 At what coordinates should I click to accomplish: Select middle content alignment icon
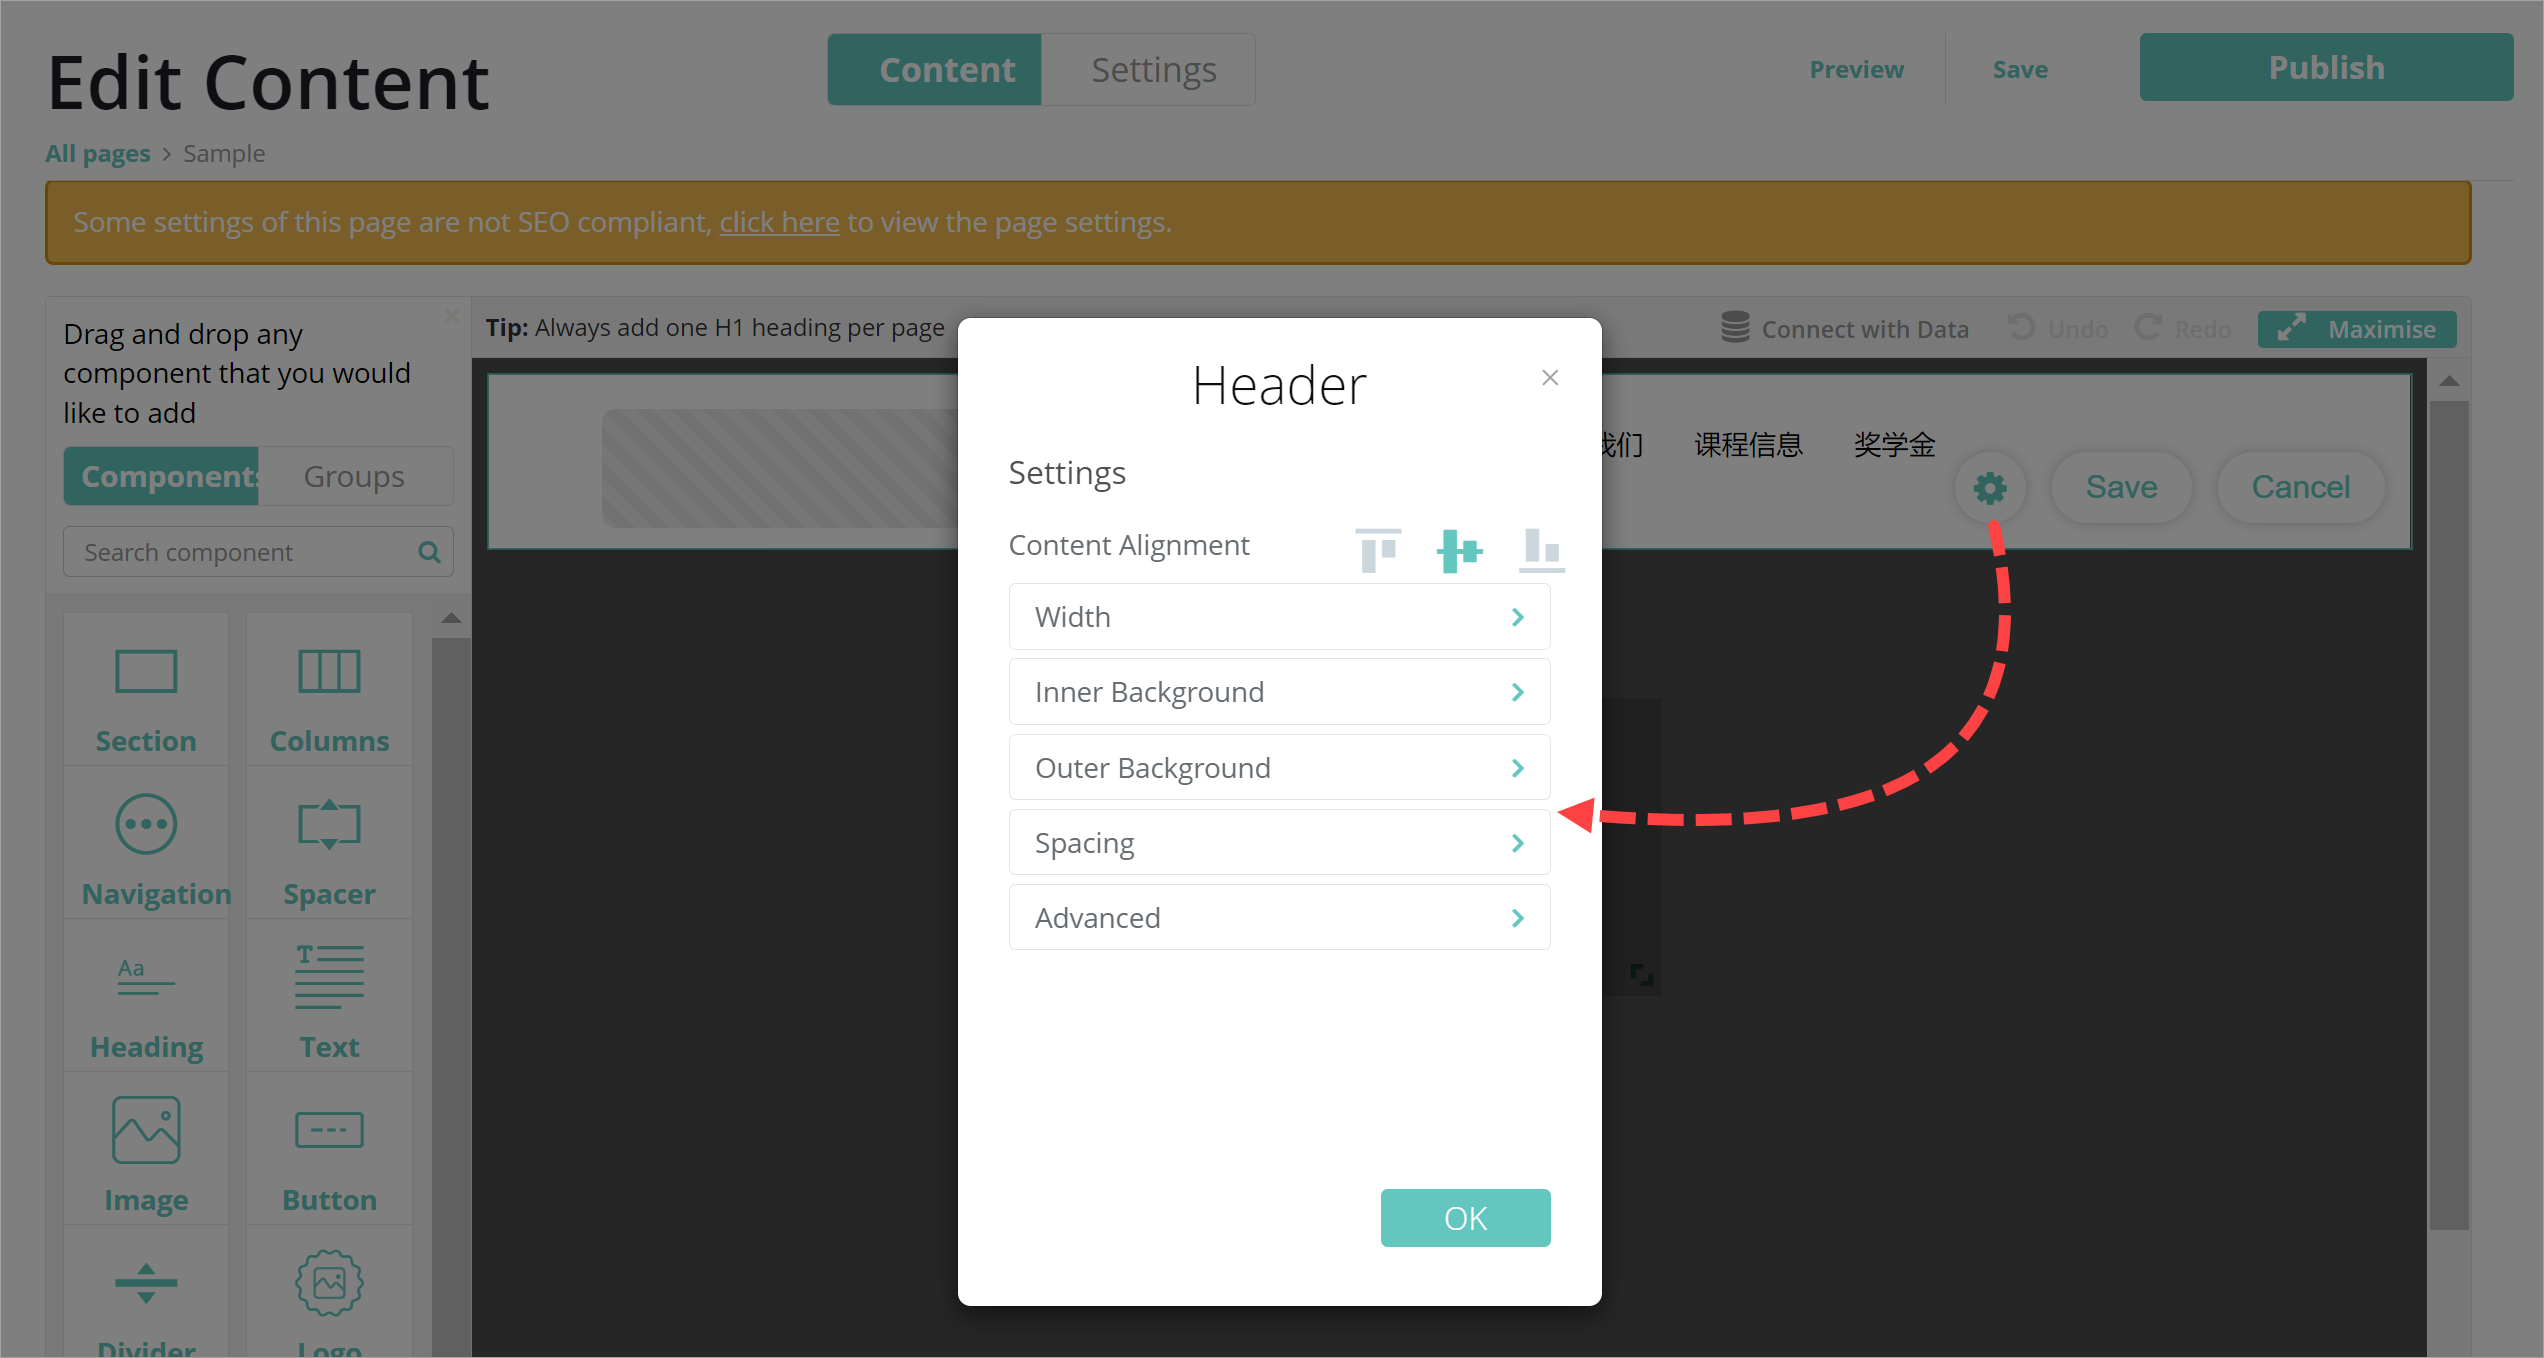(1459, 550)
